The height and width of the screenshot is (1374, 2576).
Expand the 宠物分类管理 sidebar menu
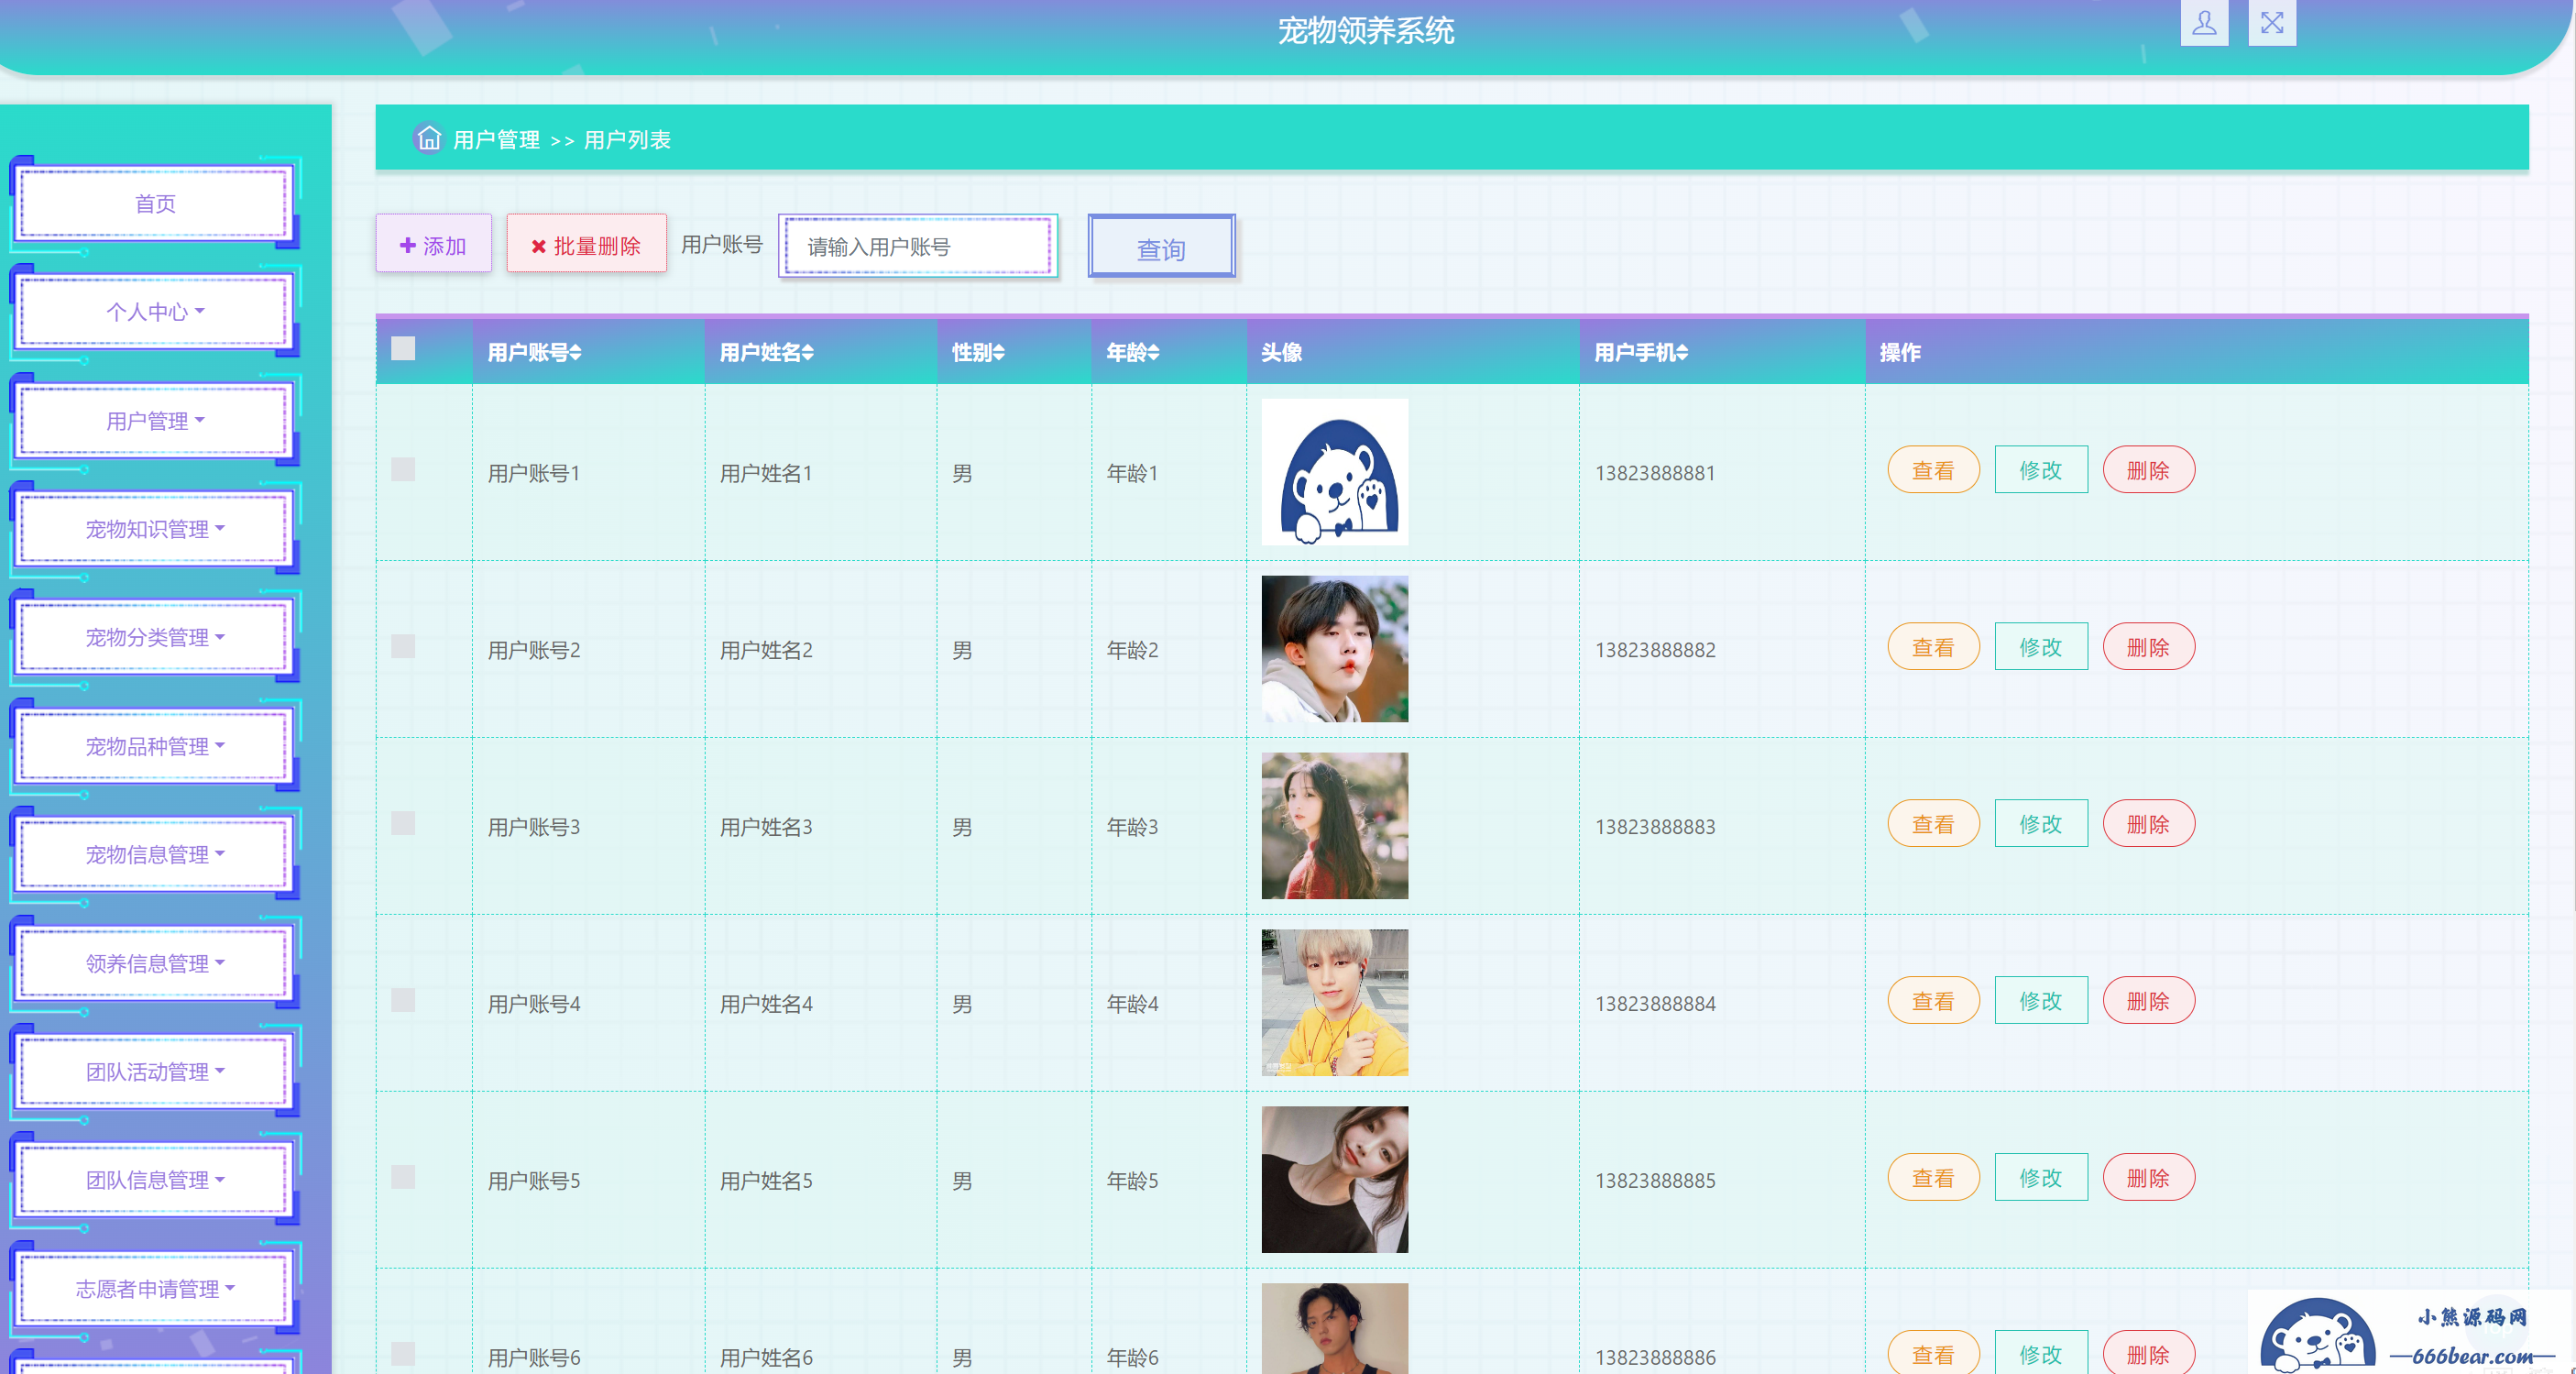click(155, 637)
